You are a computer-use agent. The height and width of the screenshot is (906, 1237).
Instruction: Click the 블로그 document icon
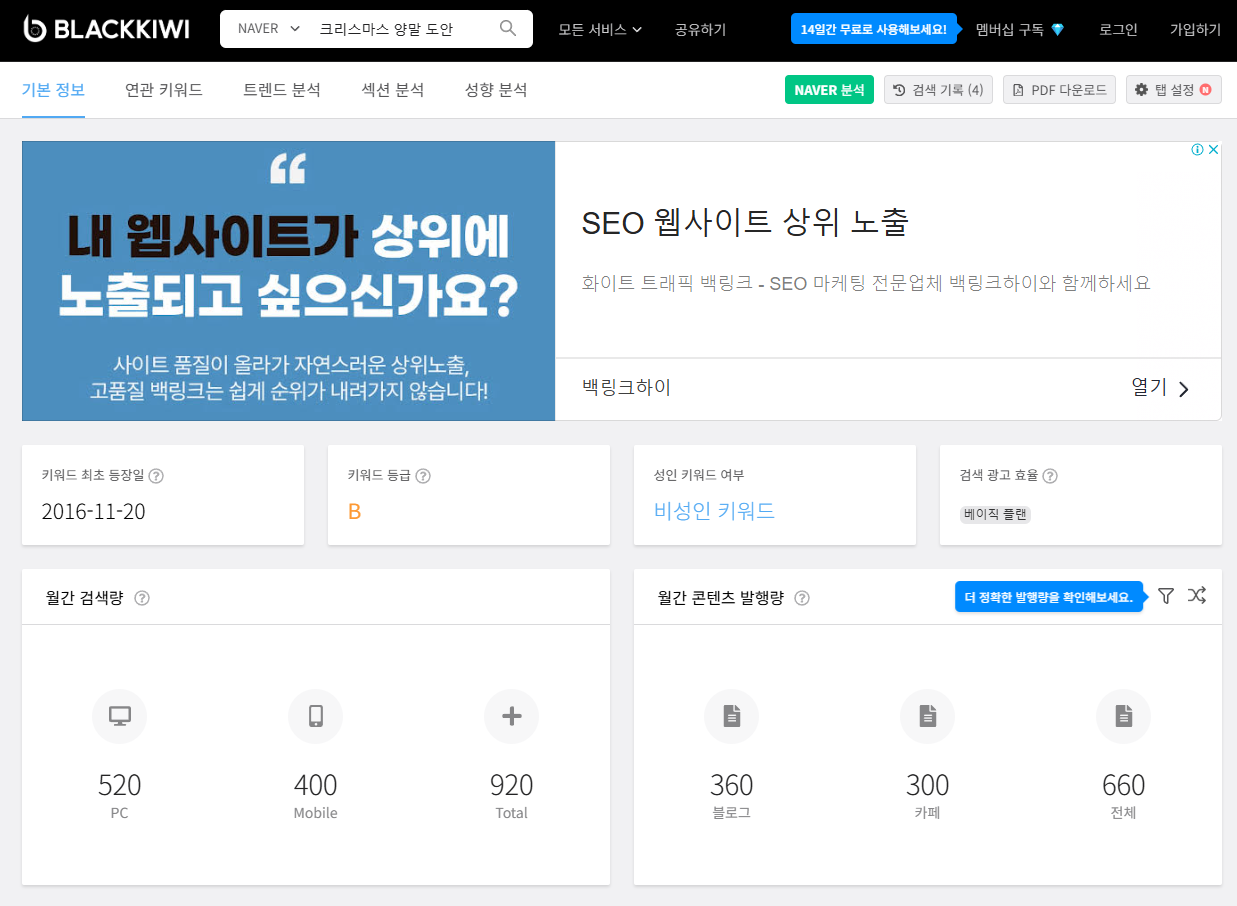(x=731, y=716)
